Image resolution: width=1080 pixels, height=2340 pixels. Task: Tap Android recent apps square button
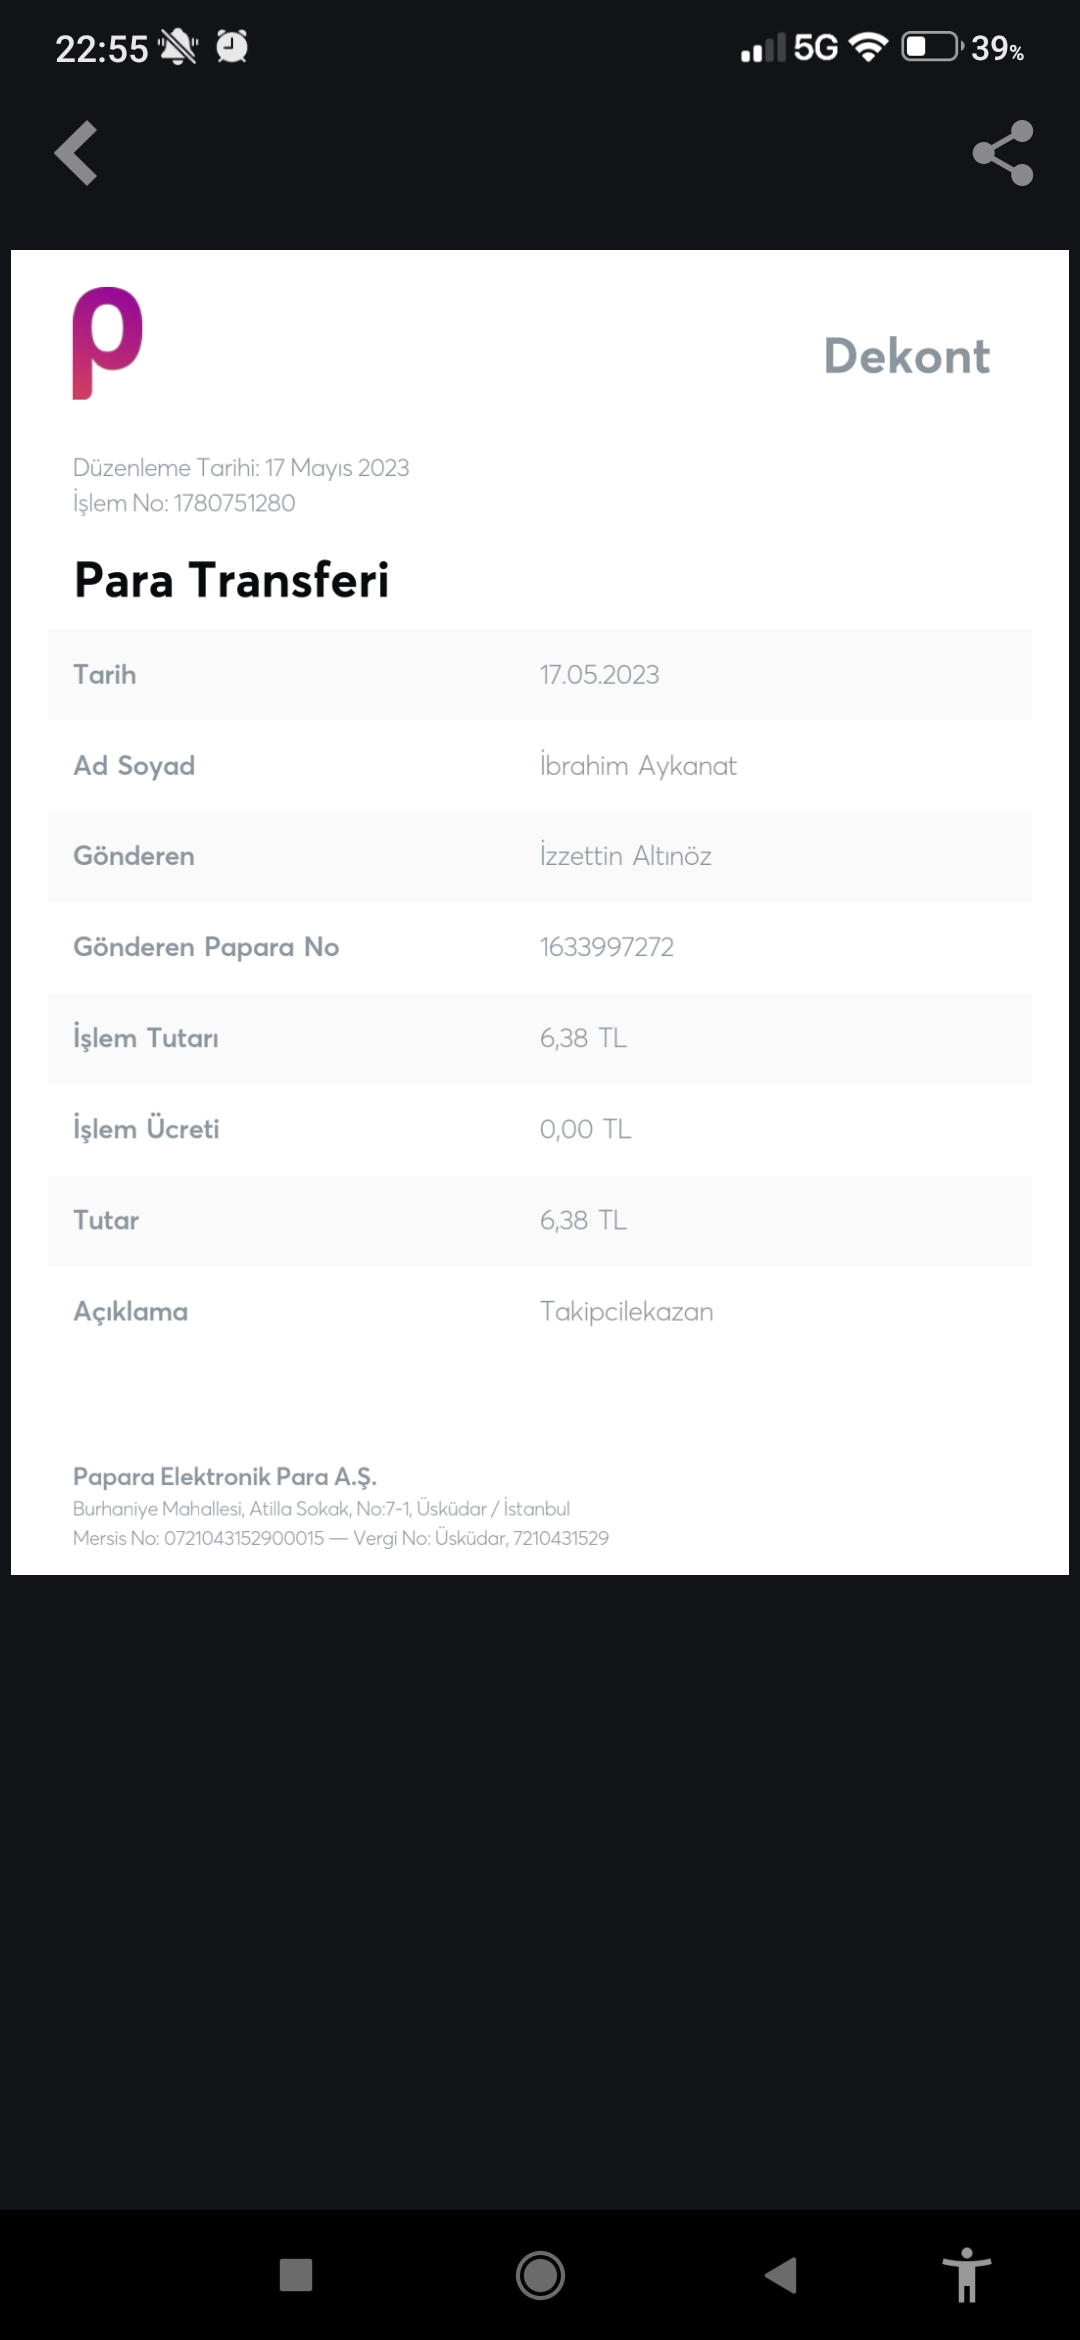click(x=296, y=2275)
